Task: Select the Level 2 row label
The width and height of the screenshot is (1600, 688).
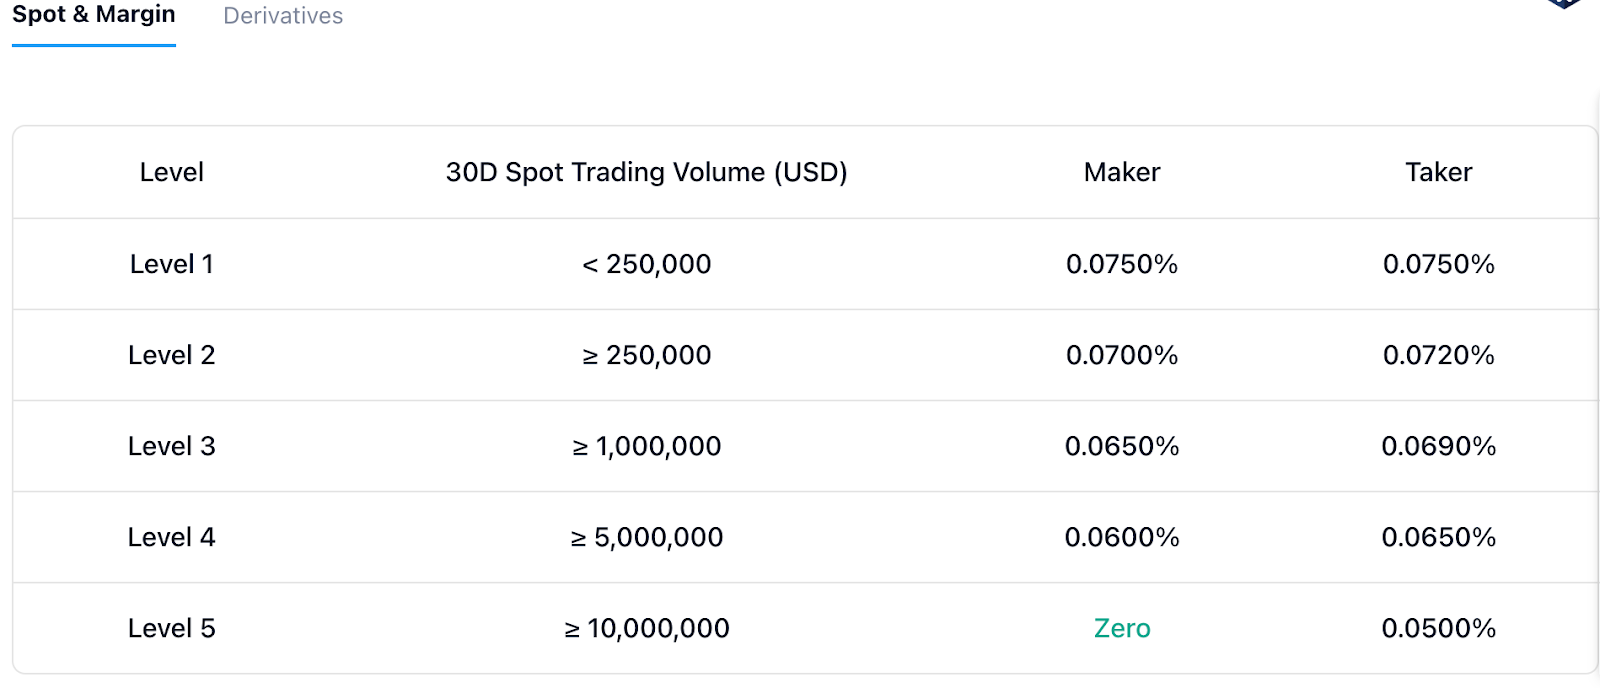Action: click(x=171, y=355)
